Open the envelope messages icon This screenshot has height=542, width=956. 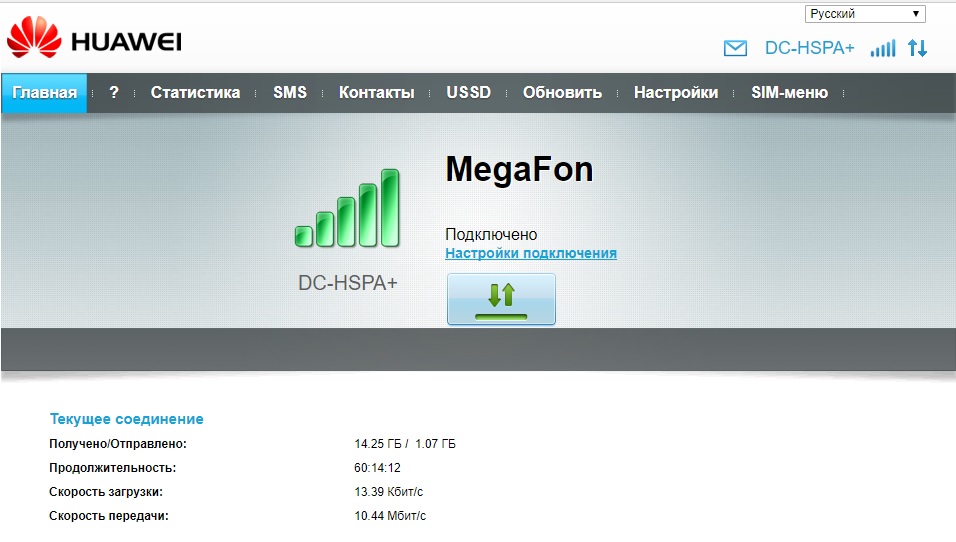pyautogui.click(x=735, y=48)
